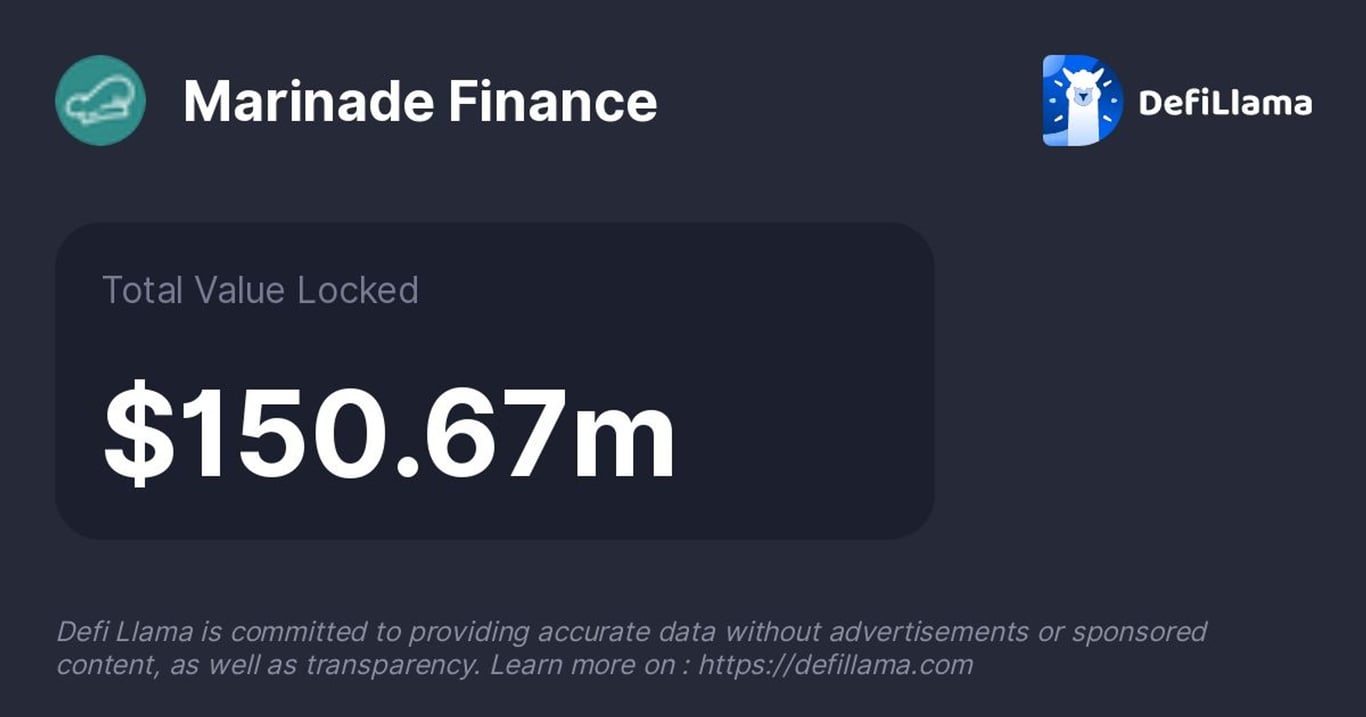
Task: Click the Total Value Locked label
Action: [260, 290]
